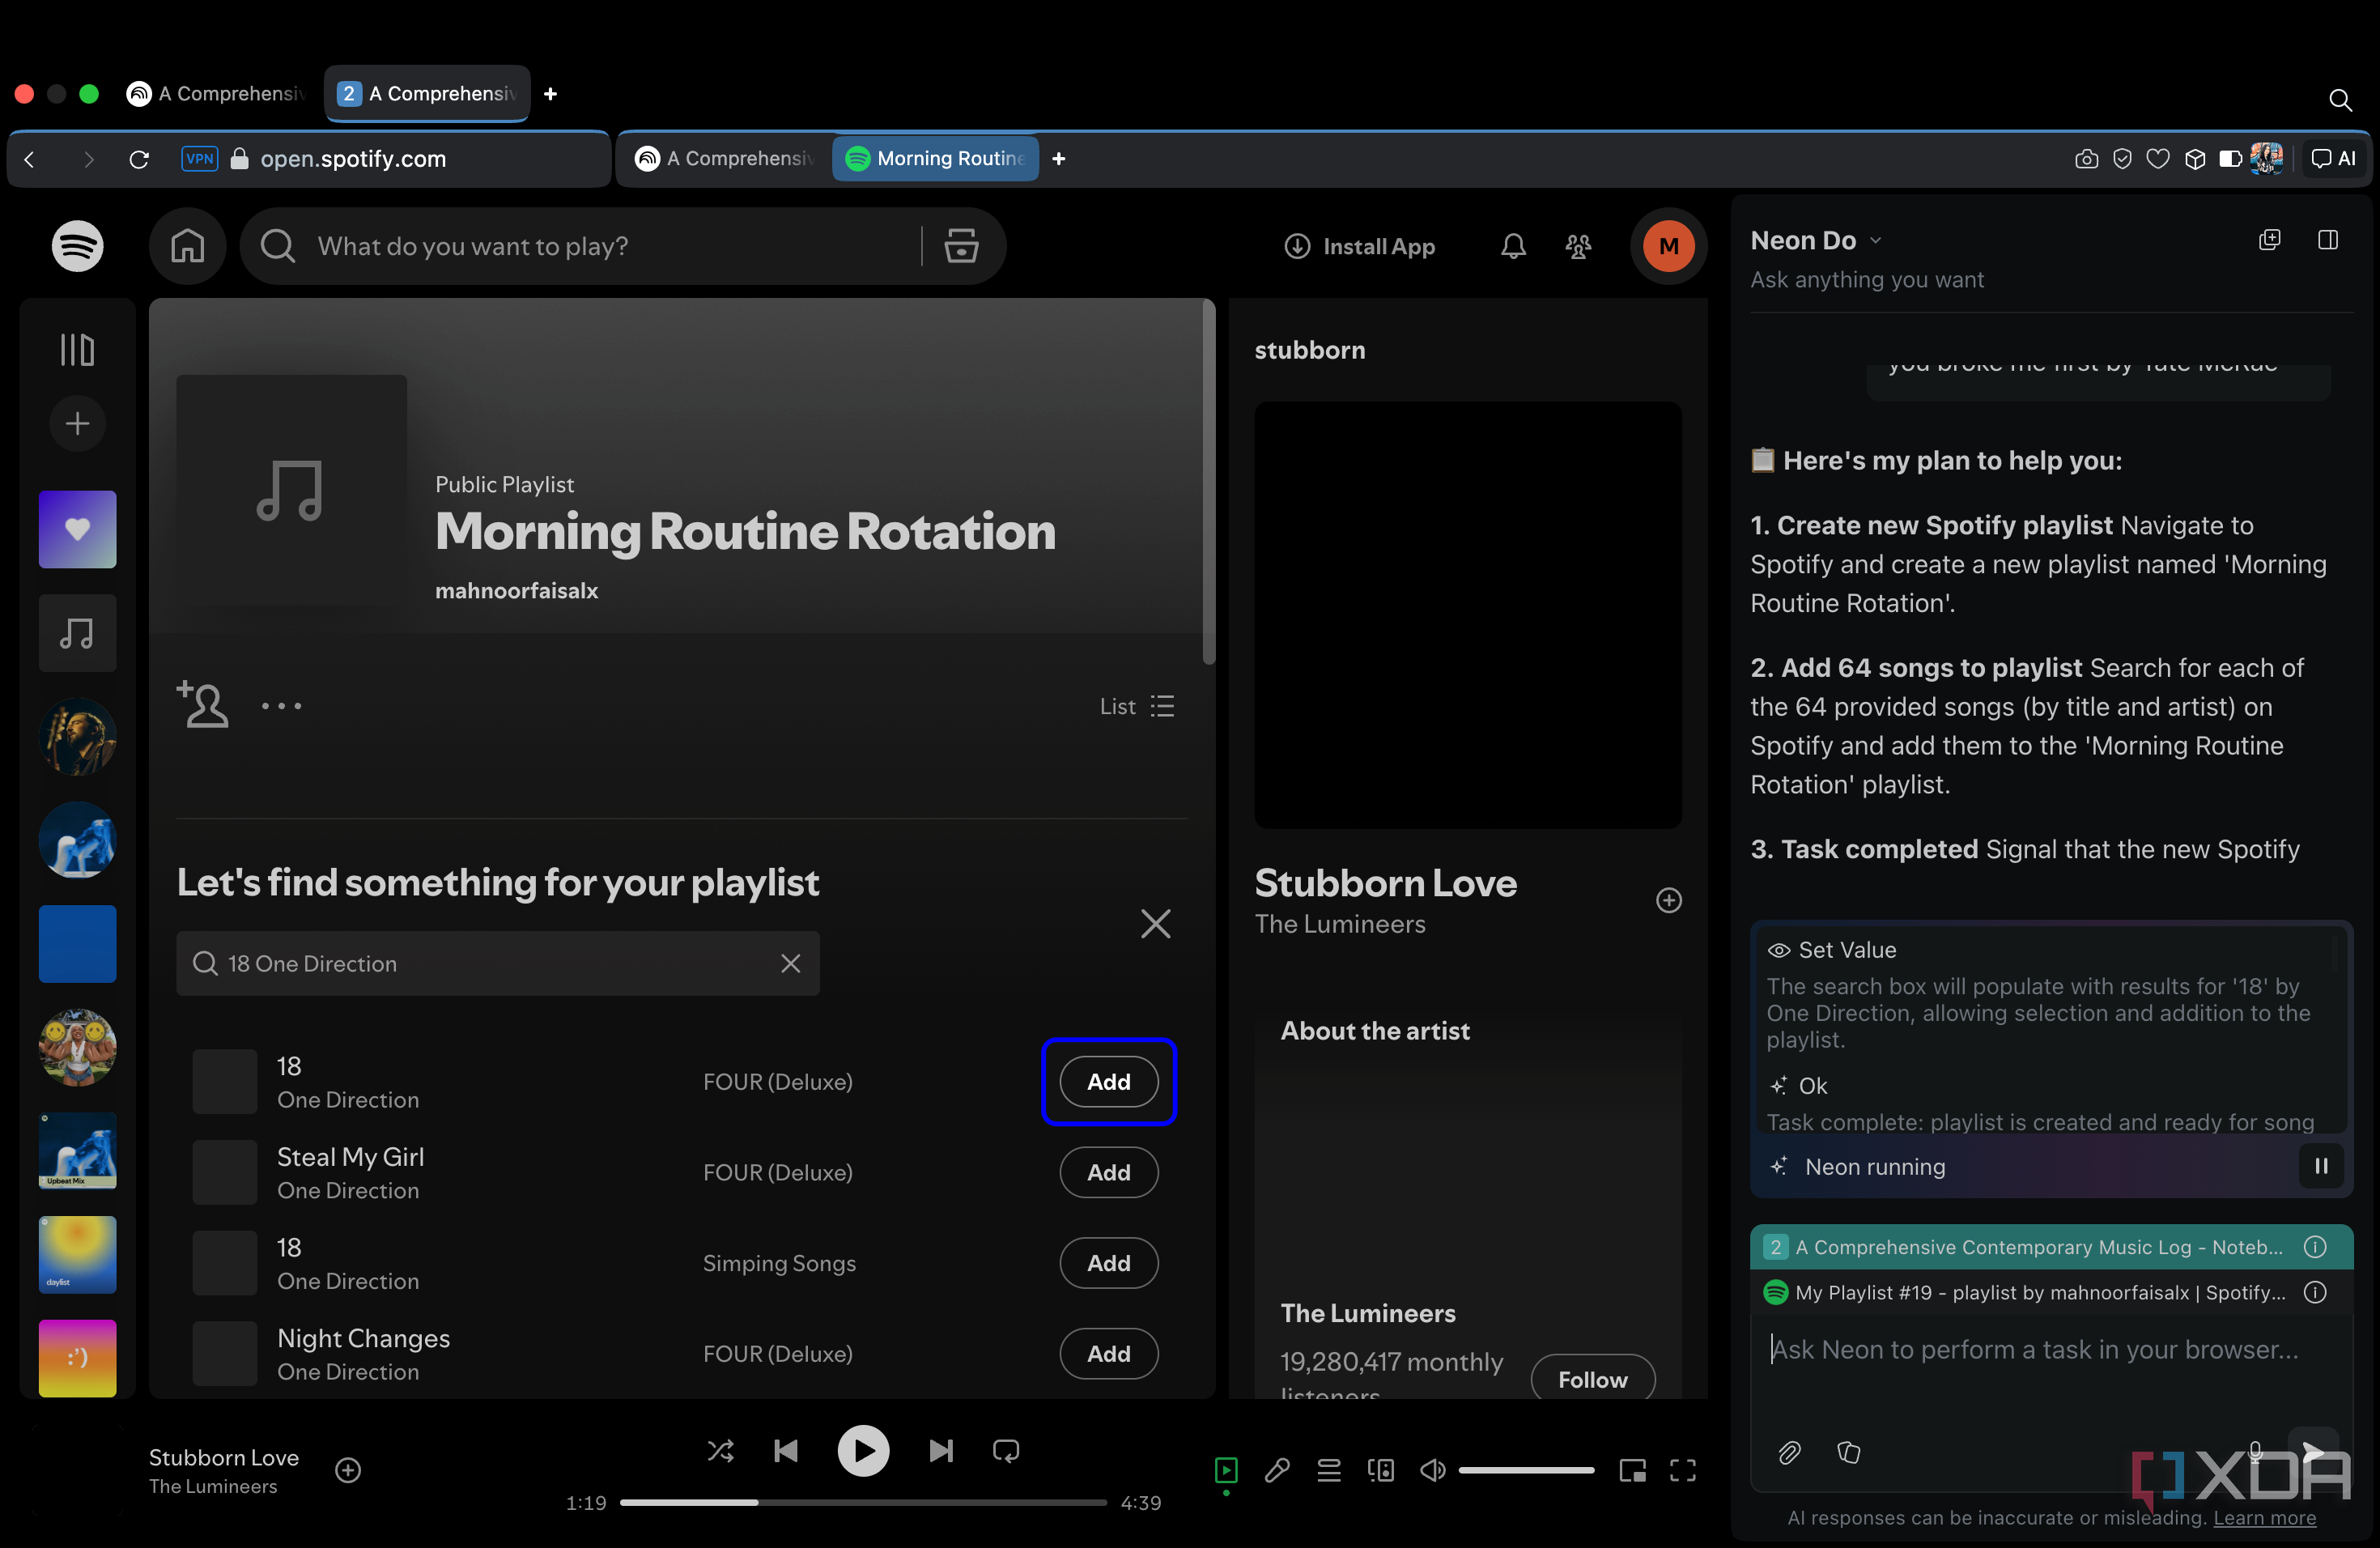The image size is (2380, 1548).
Task: Switch to the Morning Routine Spotify tab
Action: click(936, 158)
